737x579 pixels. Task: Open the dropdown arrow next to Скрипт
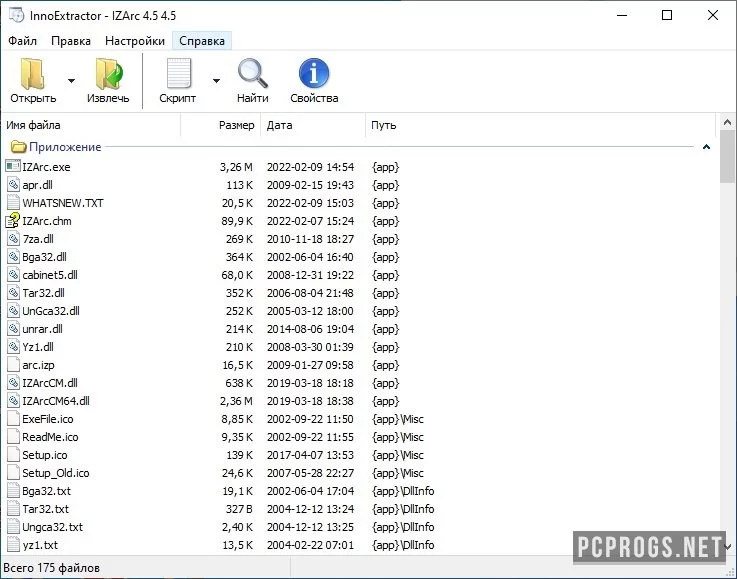coord(216,81)
